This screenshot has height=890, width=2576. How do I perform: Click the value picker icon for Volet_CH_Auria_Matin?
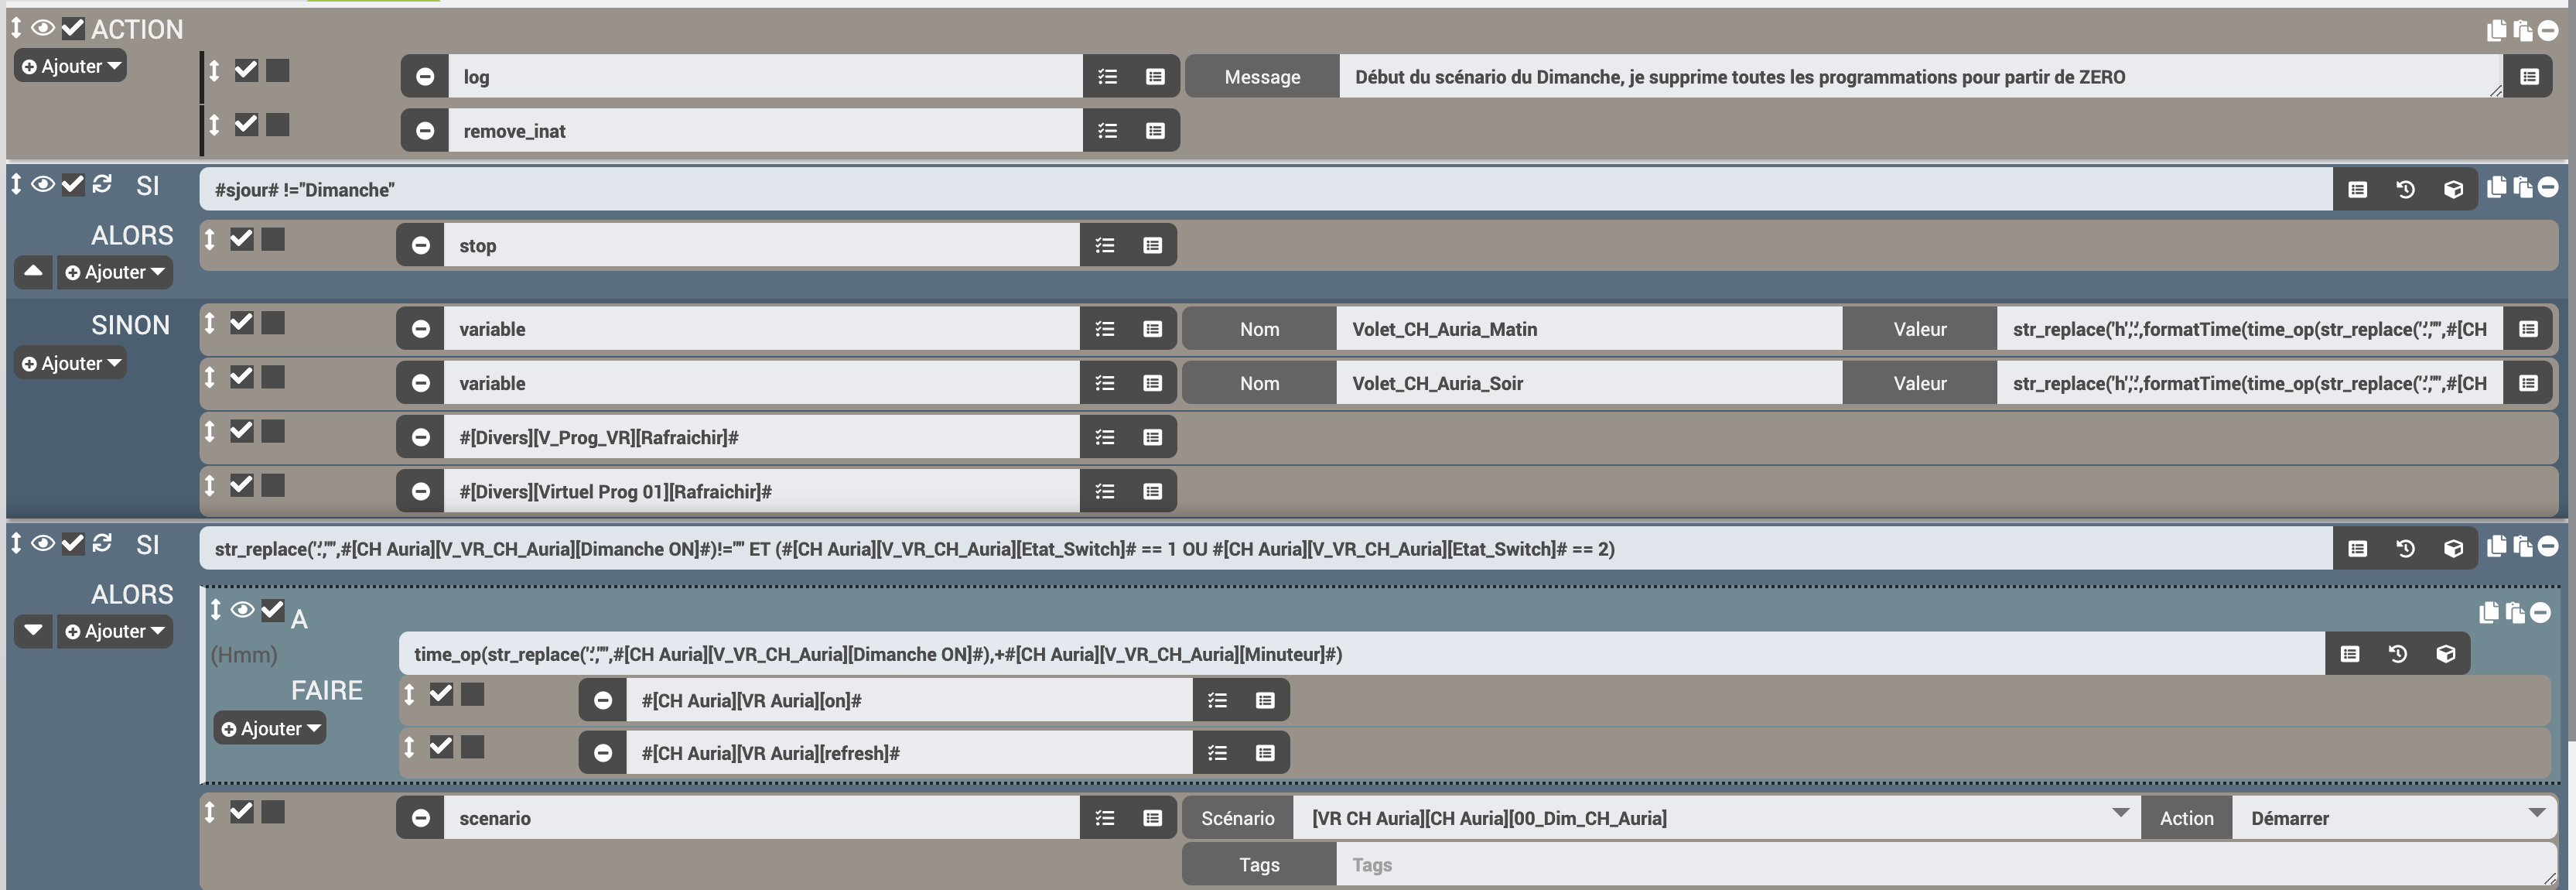pos(2528,329)
